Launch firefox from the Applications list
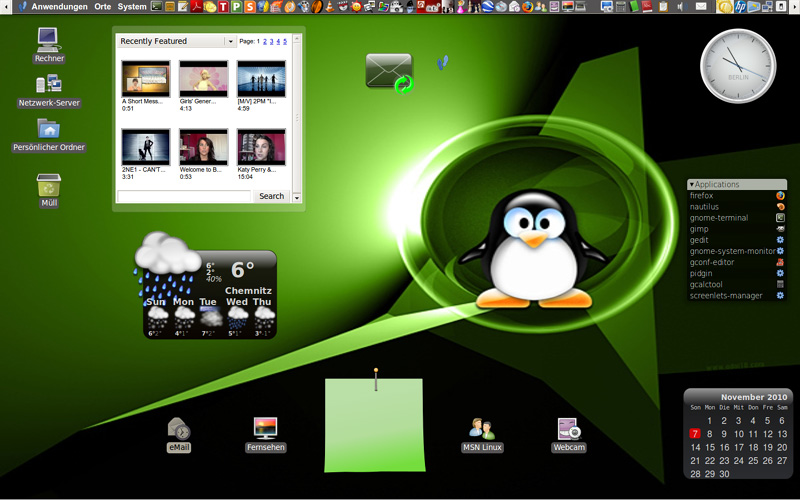Viewport: 800px width, 500px height. tap(737, 195)
